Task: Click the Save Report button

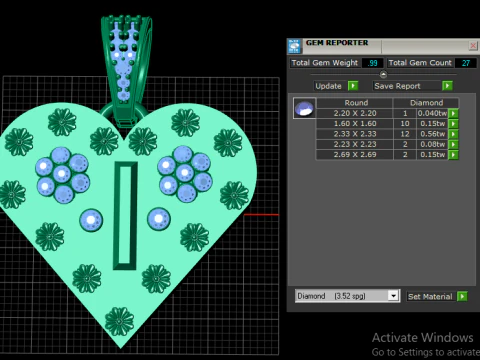Action: point(407,86)
